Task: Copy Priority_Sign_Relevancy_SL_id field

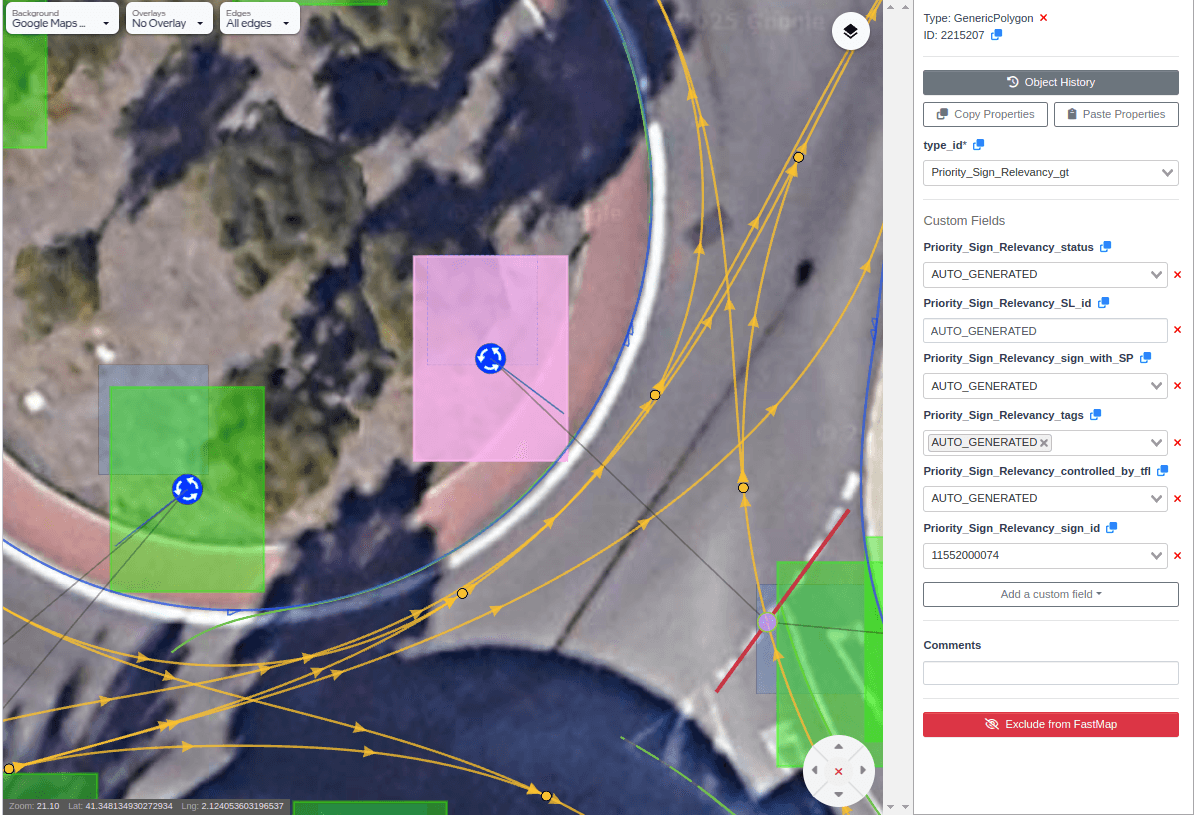Action: pyautogui.click(x=1103, y=303)
